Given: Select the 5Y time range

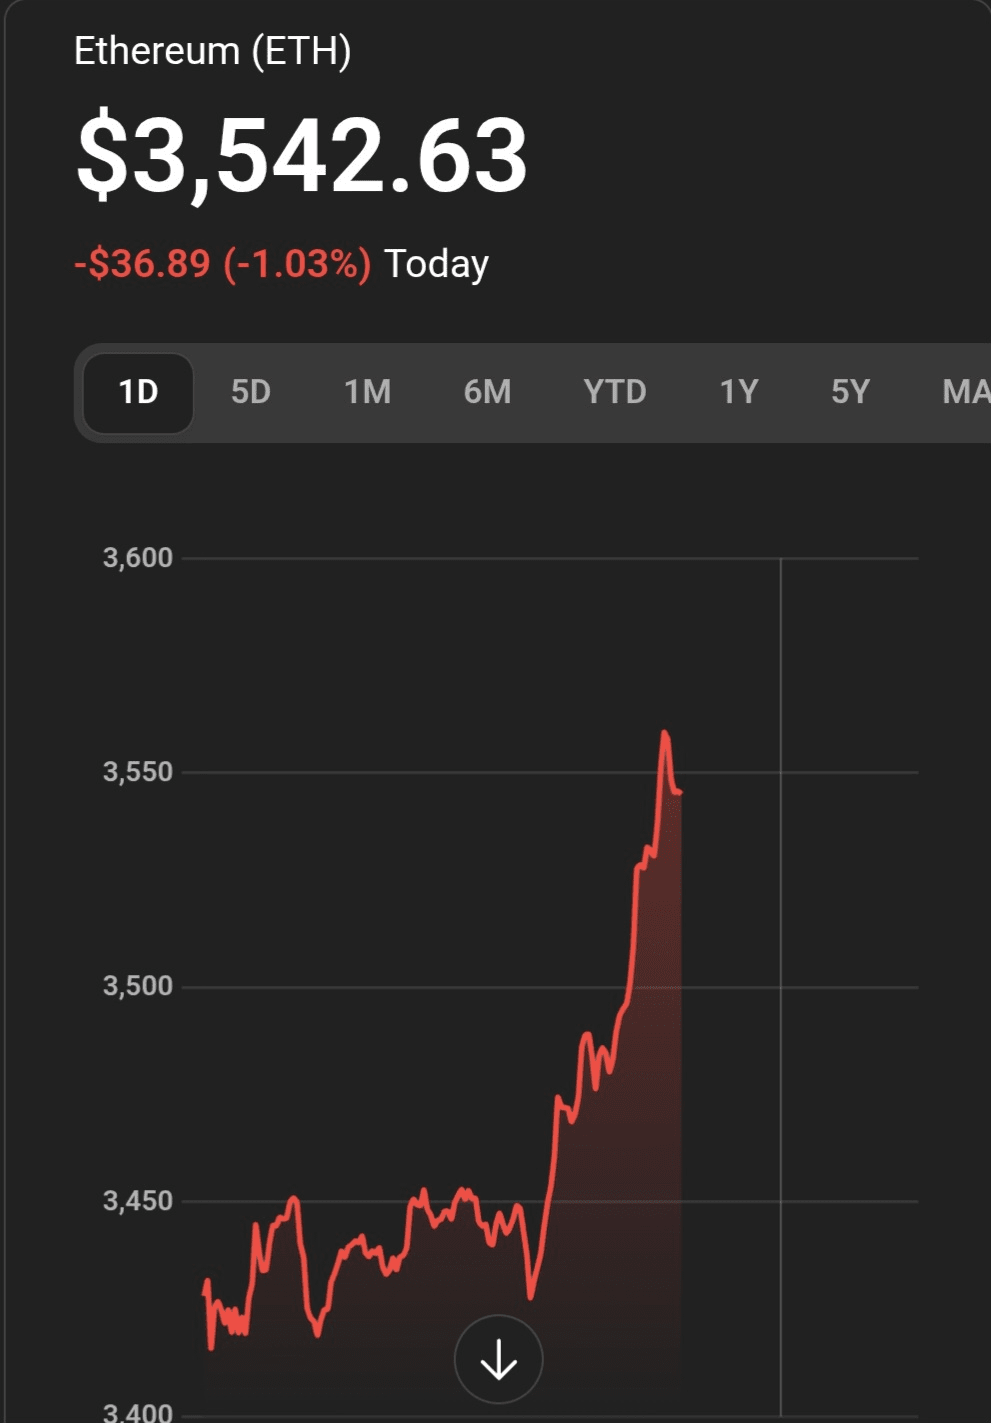Looking at the screenshot, I should tap(850, 392).
